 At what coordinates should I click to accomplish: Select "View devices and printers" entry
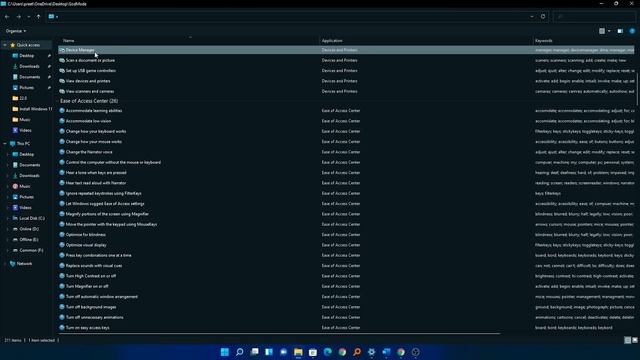click(88, 81)
